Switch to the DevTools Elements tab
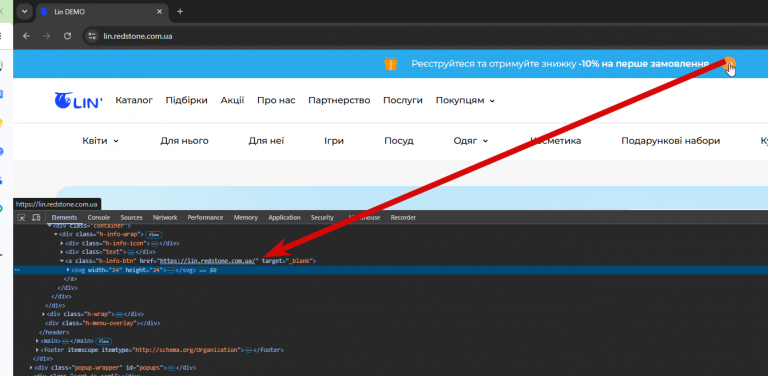This screenshot has height=376, width=768. click(64, 217)
